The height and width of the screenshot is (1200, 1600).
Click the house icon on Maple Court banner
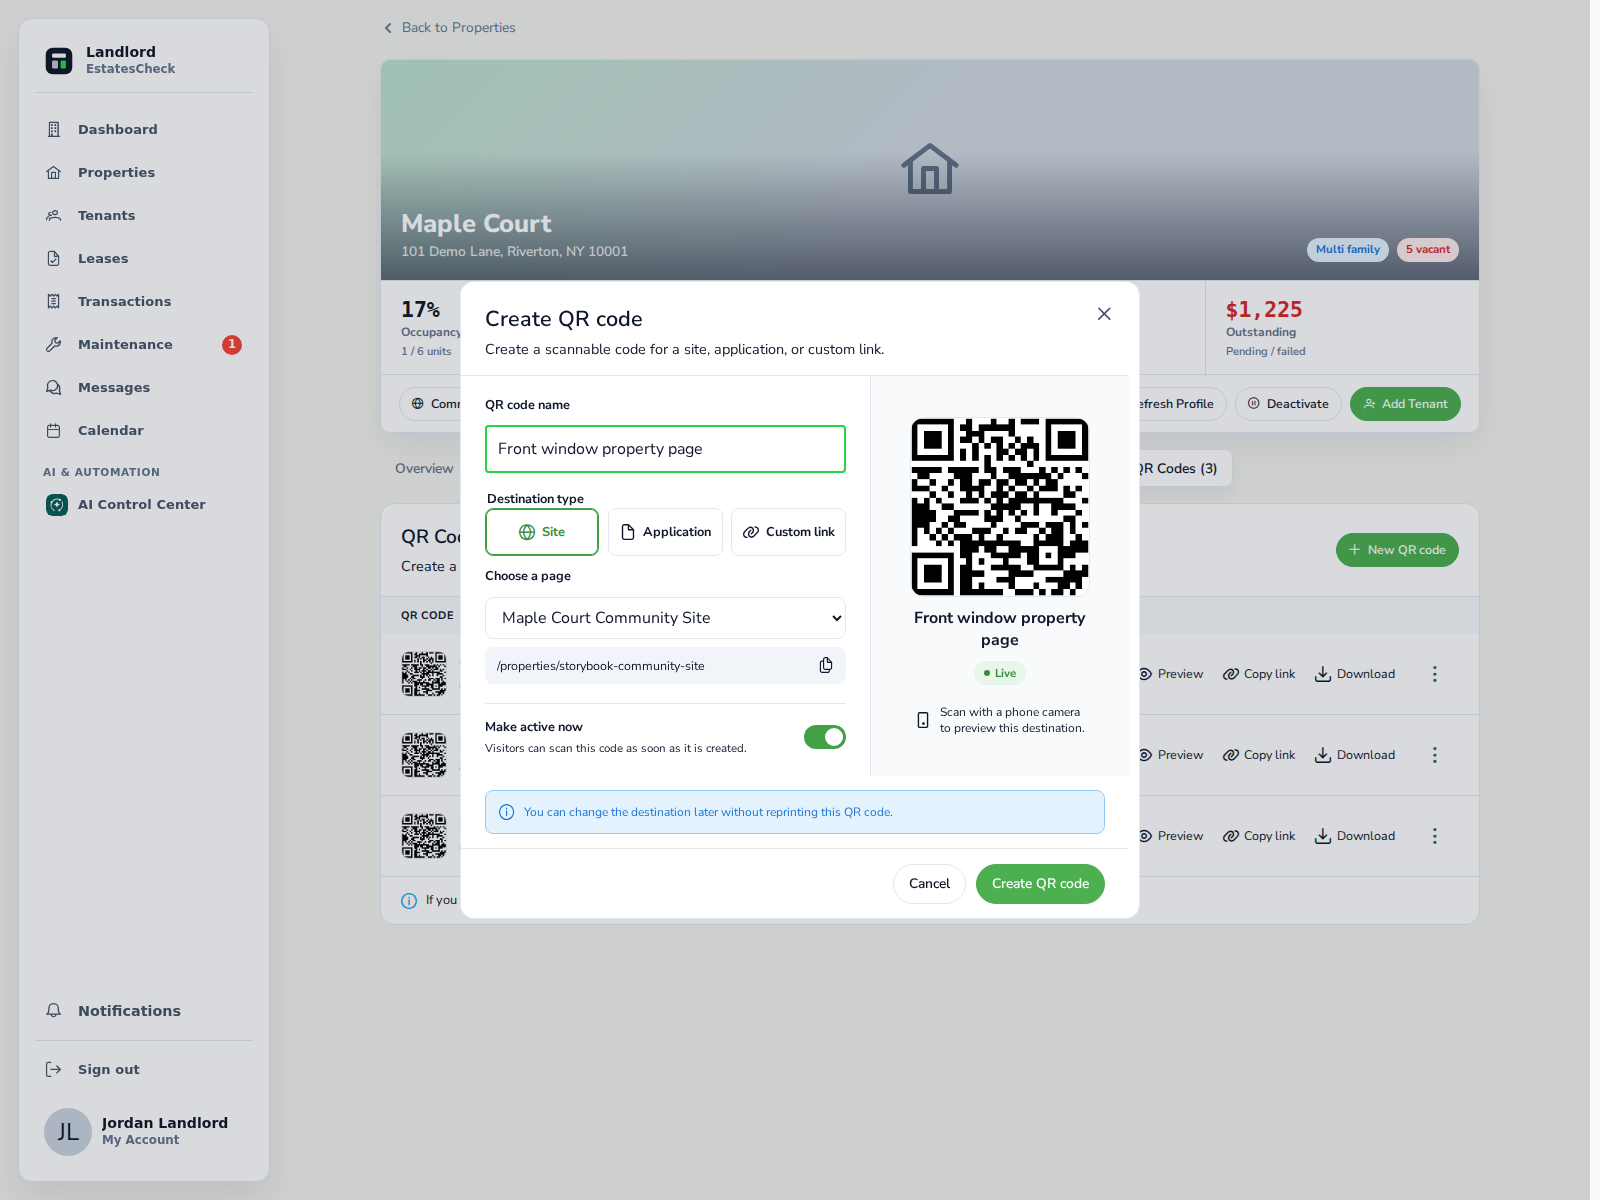tap(930, 168)
